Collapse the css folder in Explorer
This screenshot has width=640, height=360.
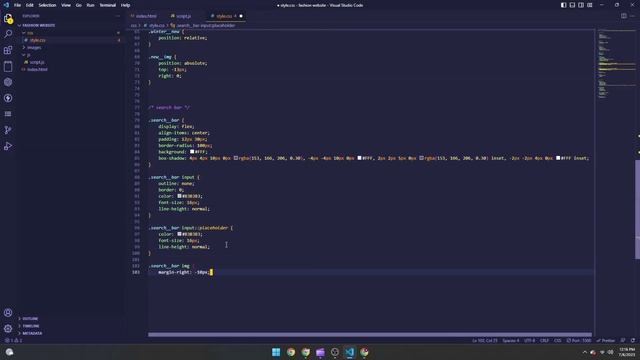tap(30, 33)
